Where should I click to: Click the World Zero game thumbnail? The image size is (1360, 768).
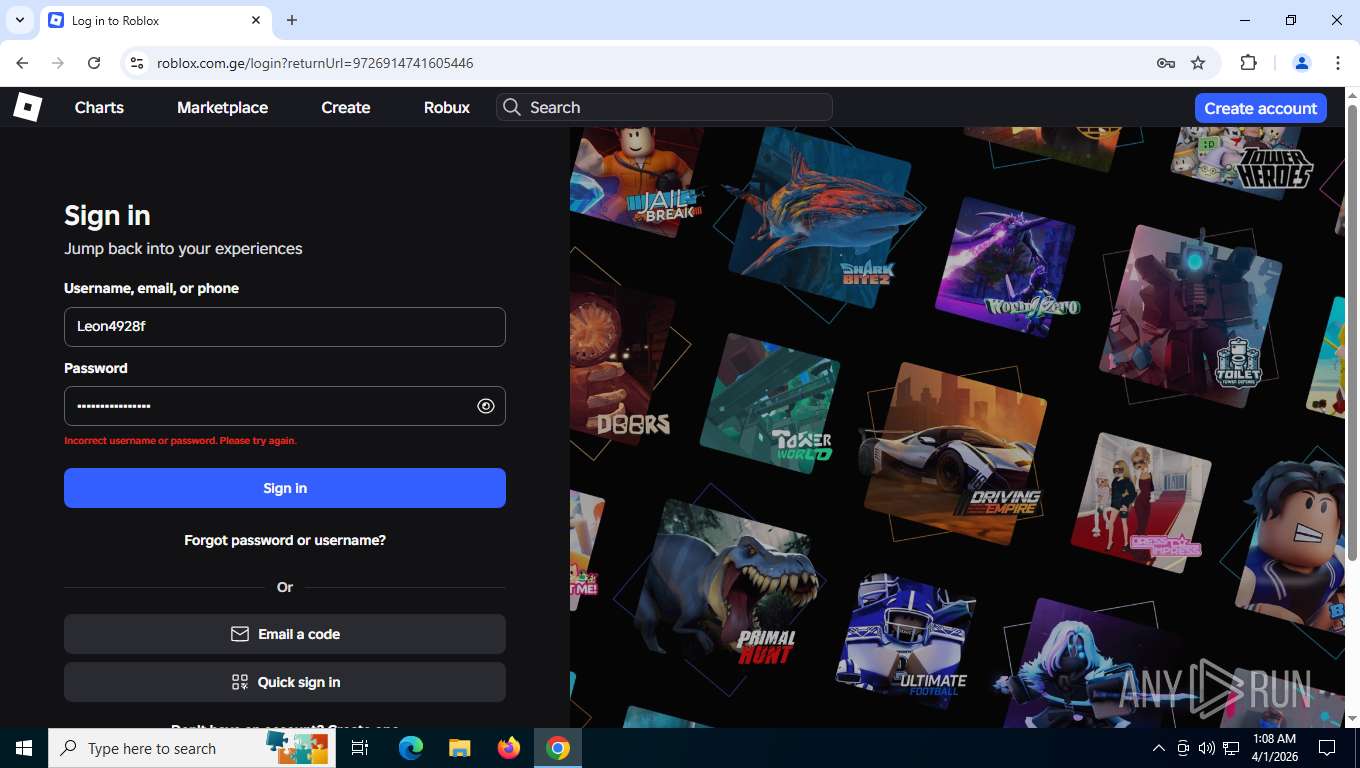click(x=1006, y=268)
